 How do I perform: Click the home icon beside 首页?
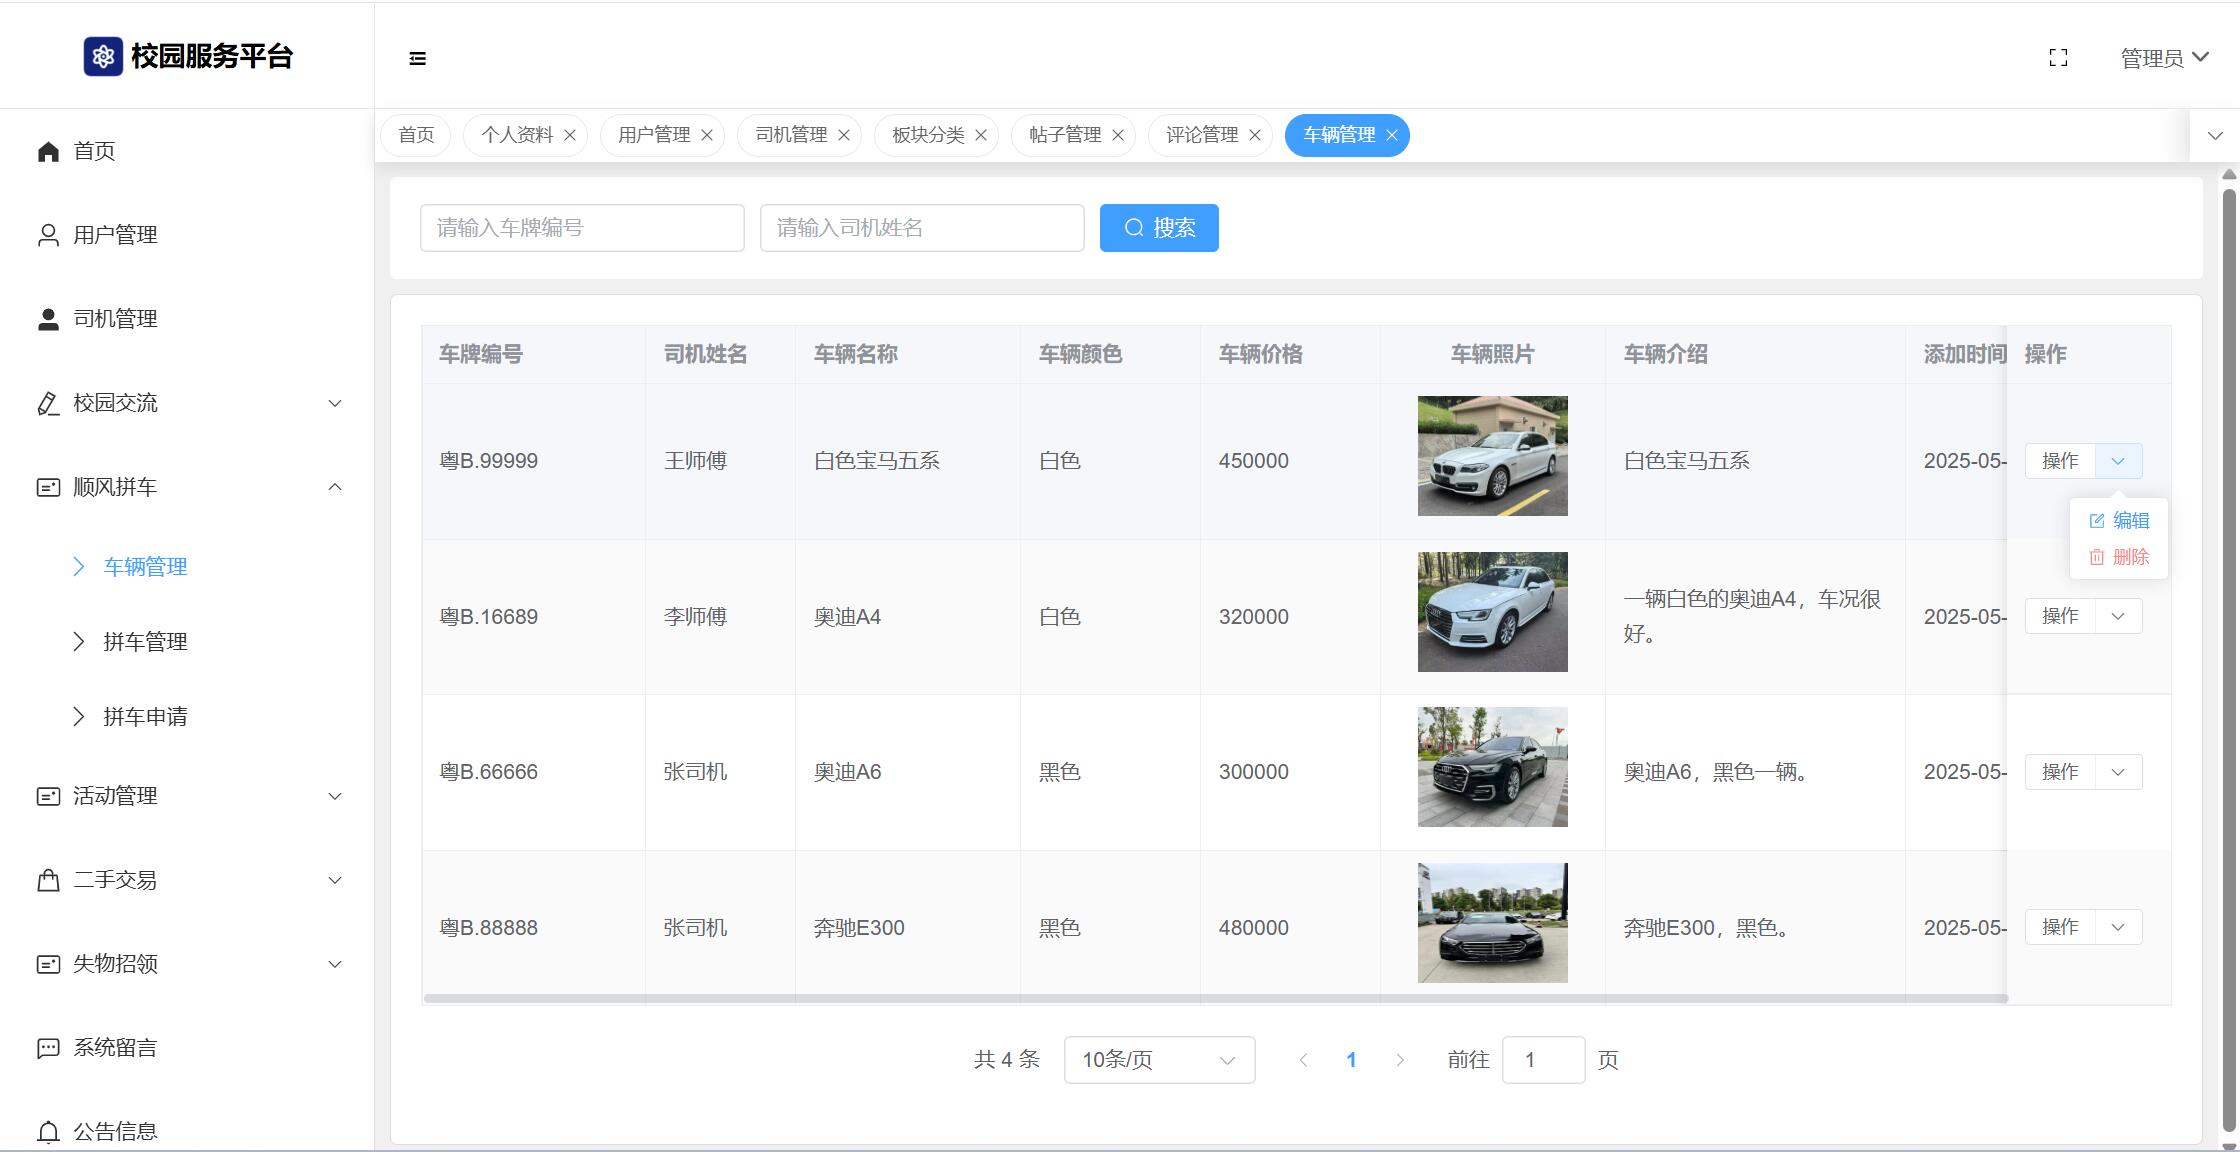48,151
